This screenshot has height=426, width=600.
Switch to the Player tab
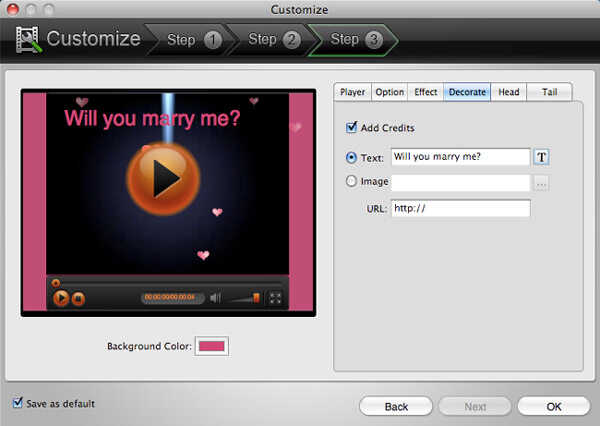coord(353,92)
